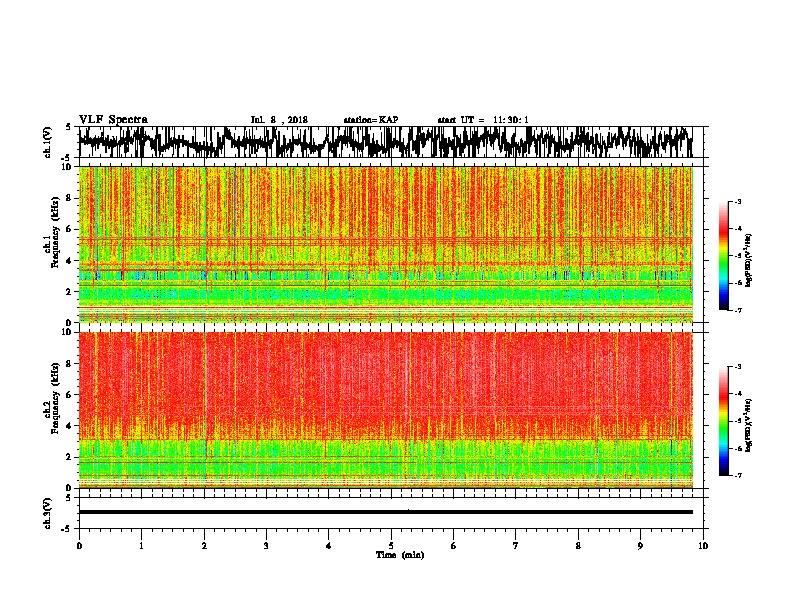
Task: Click the "VLF Spectra" plot title
Action: (113, 120)
